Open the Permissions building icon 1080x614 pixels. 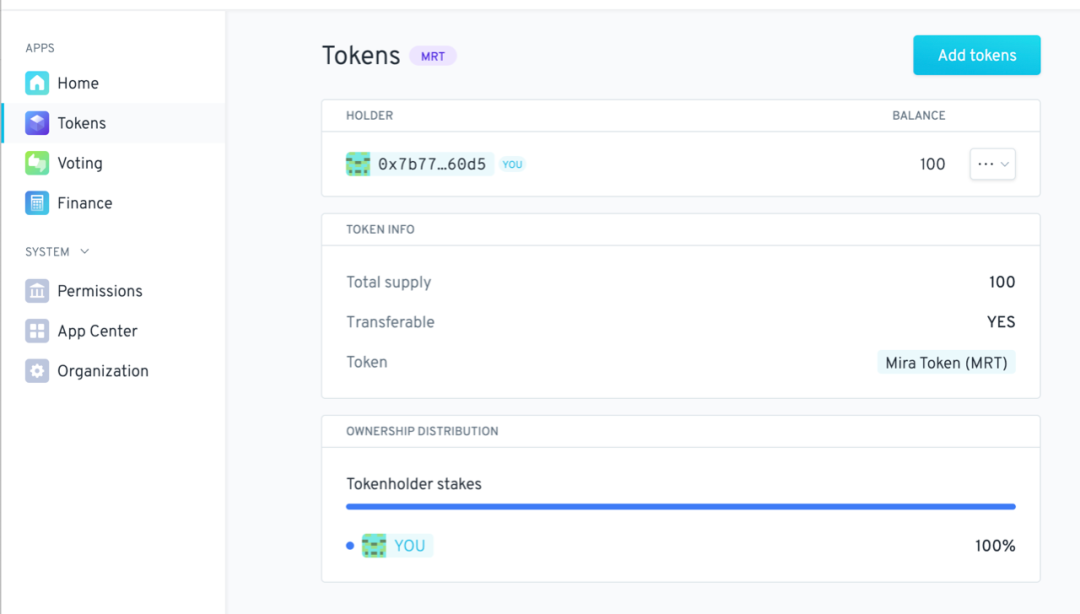click(x=37, y=291)
